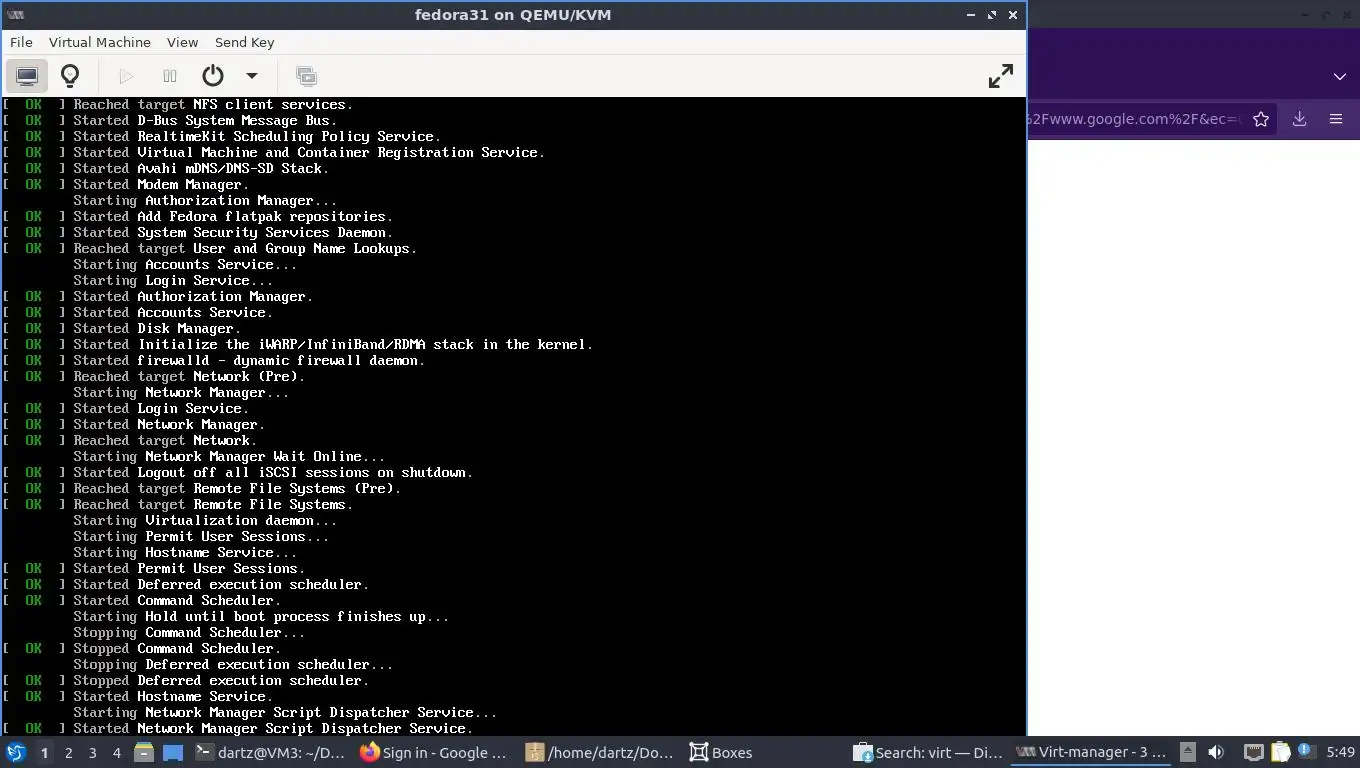Bookmark the page with Firefox star icon
Screen dimensions: 1360x768
pyautogui.click(x=1261, y=119)
